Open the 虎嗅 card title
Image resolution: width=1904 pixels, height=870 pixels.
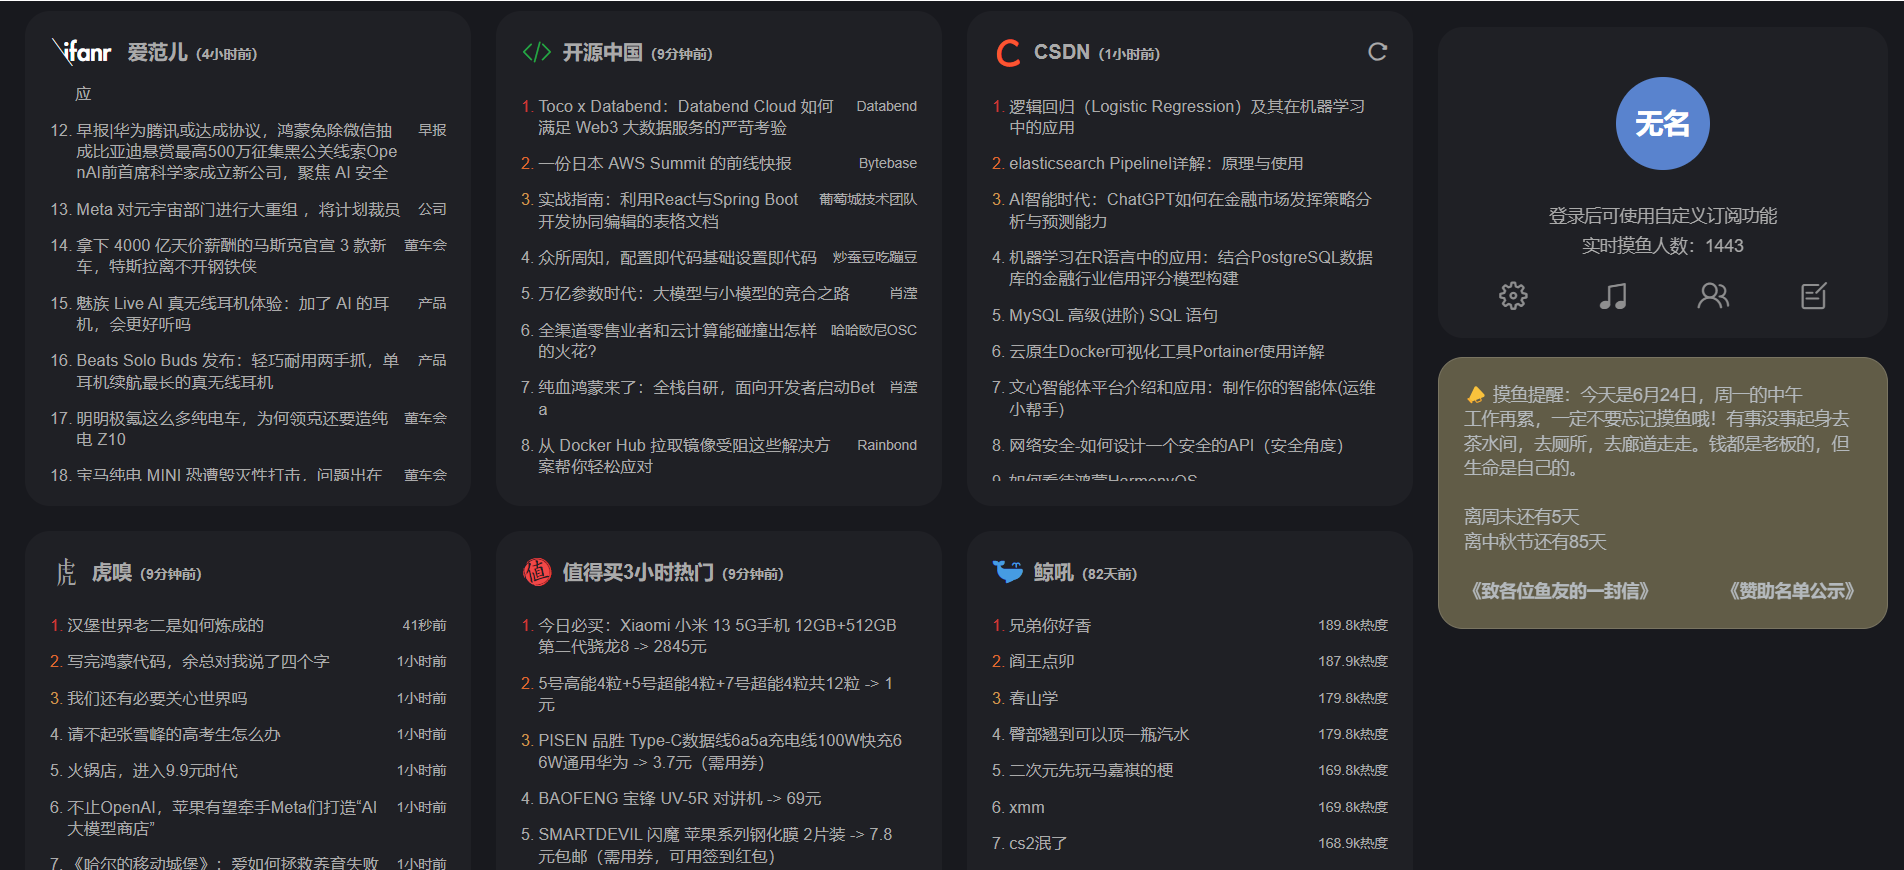coord(112,572)
